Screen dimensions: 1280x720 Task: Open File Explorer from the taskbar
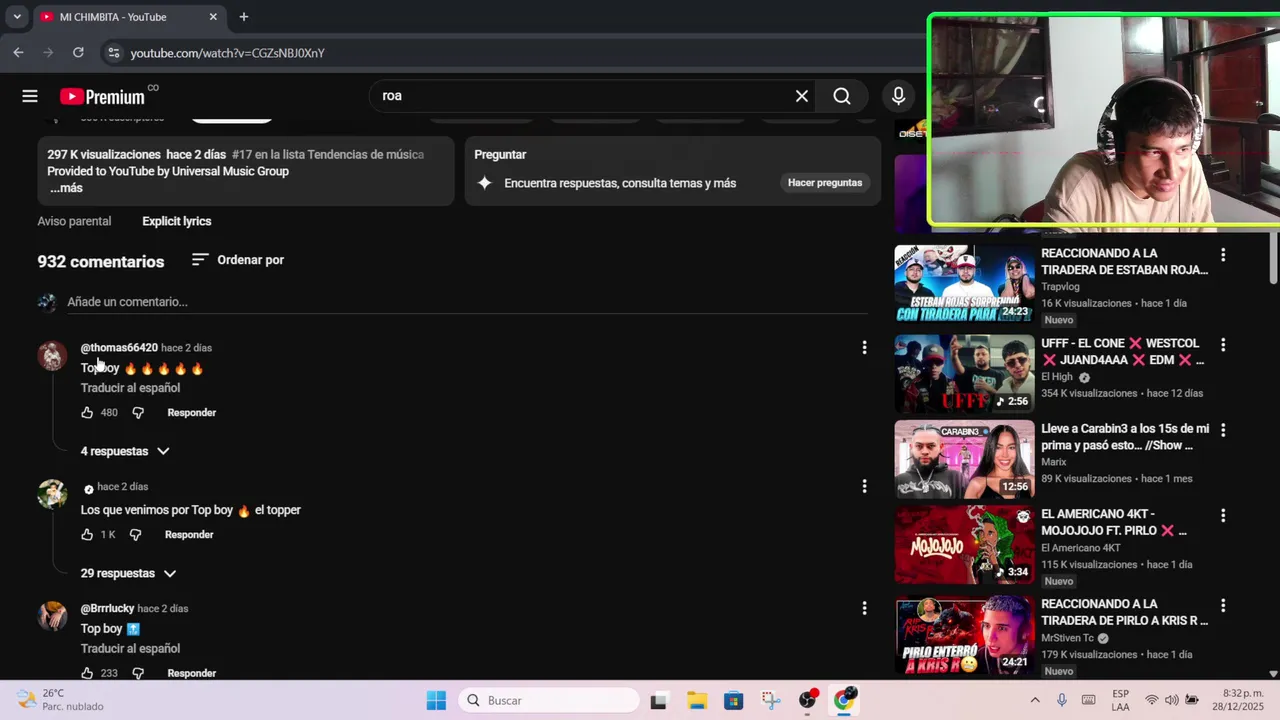696,700
